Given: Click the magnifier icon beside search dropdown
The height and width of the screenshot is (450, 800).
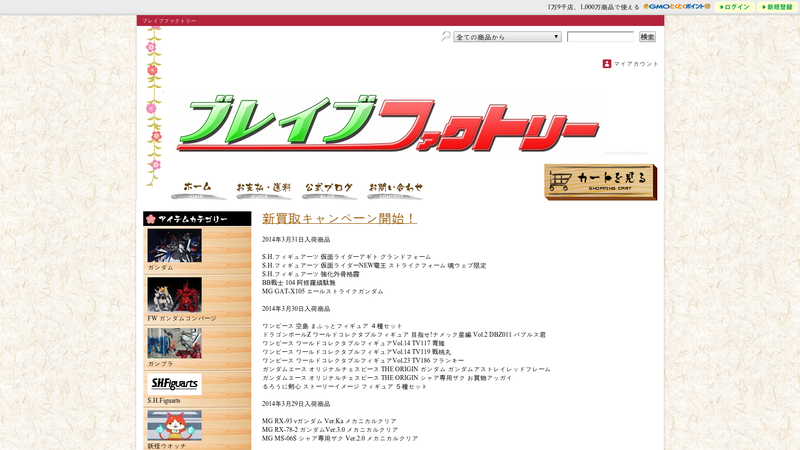Looking at the screenshot, I should point(445,36).
